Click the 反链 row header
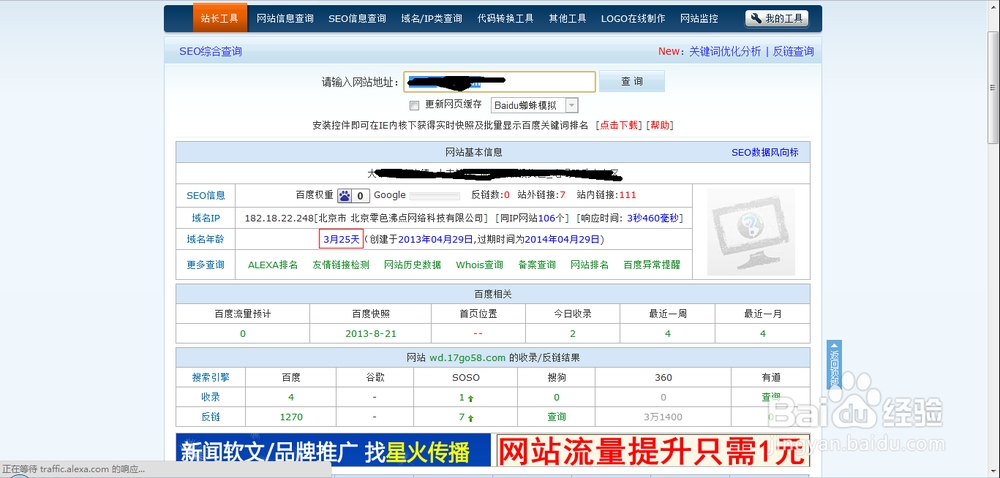Image resolution: width=1000 pixels, height=478 pixels. pyautogui.click(x=210, y=417)
